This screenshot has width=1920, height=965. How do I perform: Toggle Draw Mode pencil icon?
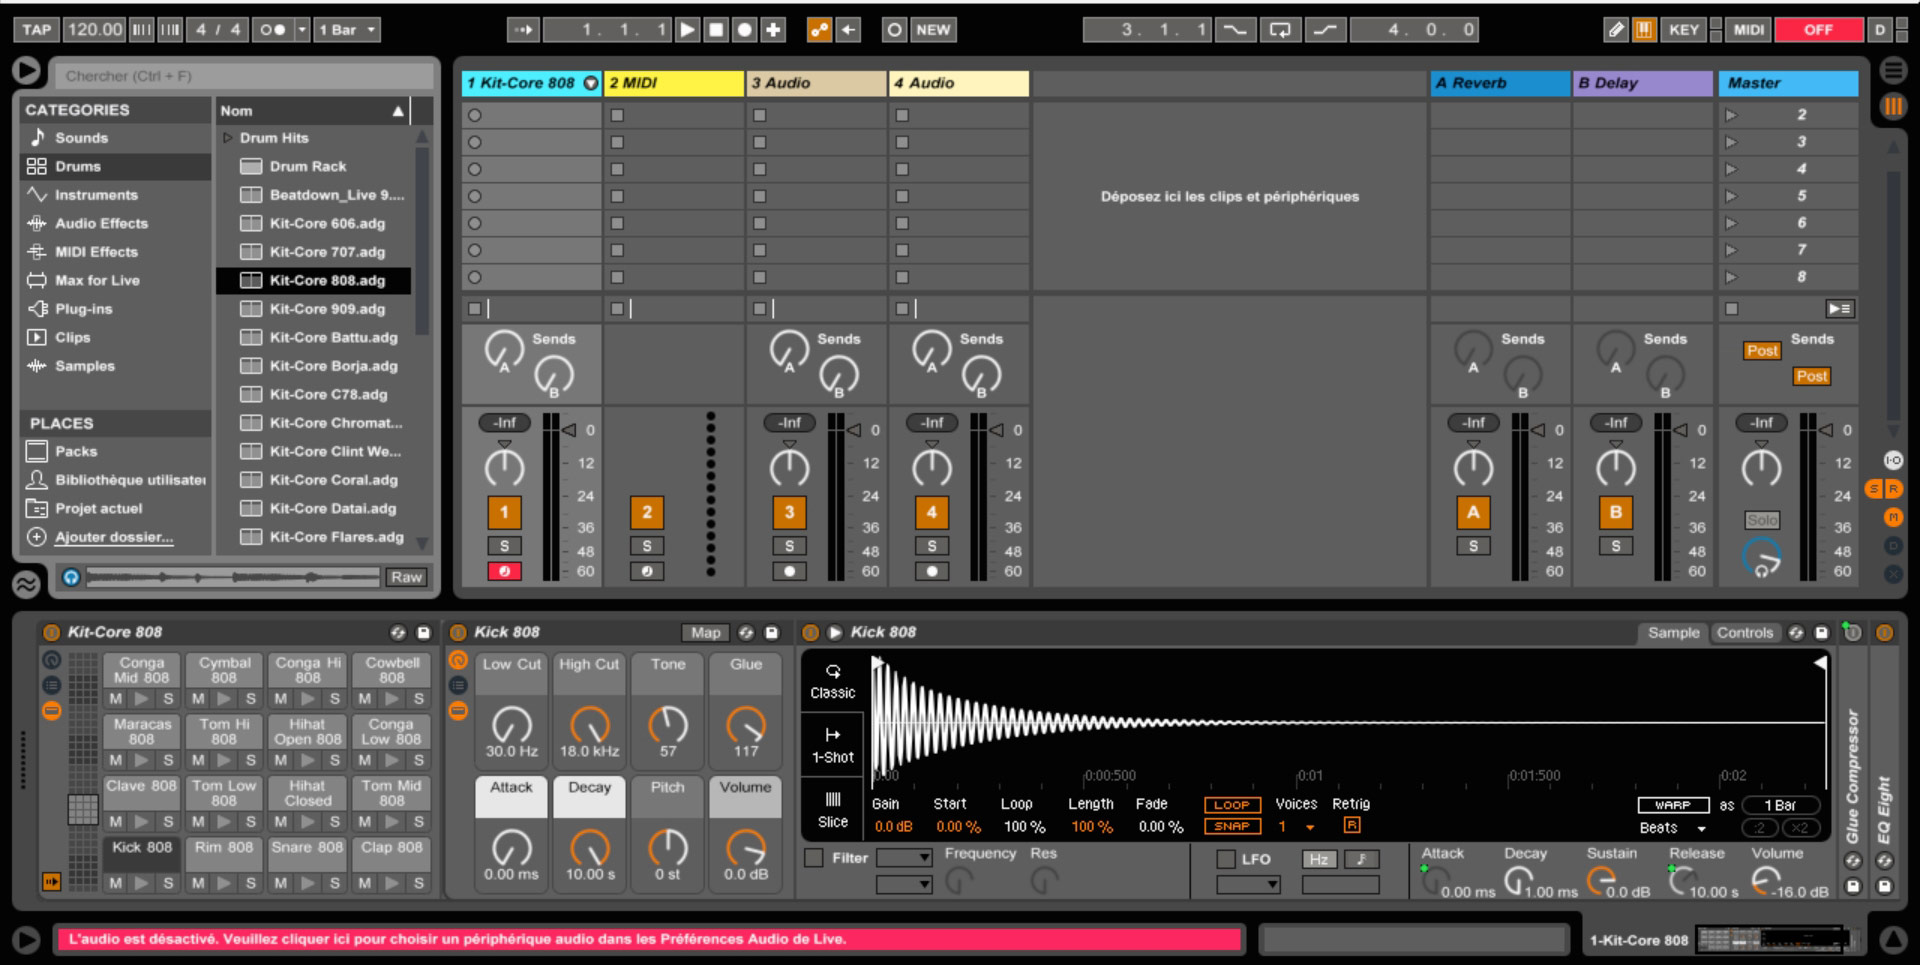click(1615, 30)
